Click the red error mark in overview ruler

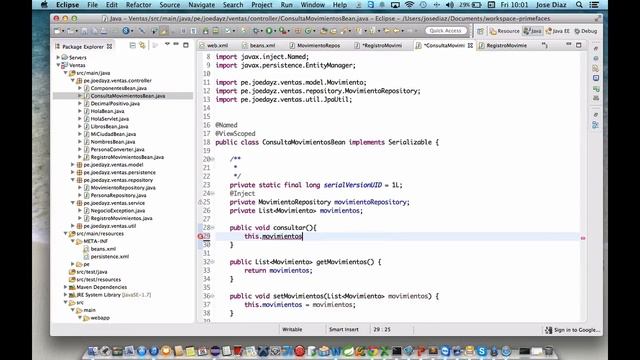pos(583,238)
